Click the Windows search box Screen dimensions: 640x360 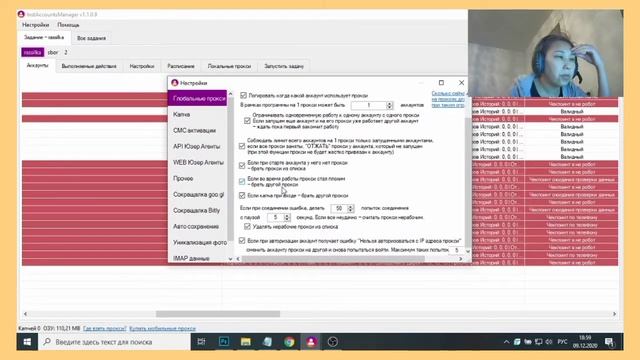coord(114,342)
